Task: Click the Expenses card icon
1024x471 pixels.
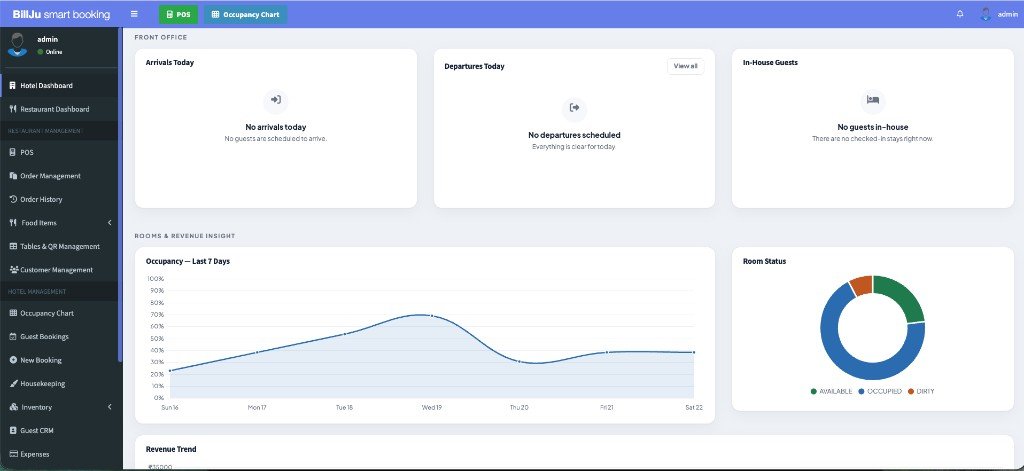Action: coord(12,454)
